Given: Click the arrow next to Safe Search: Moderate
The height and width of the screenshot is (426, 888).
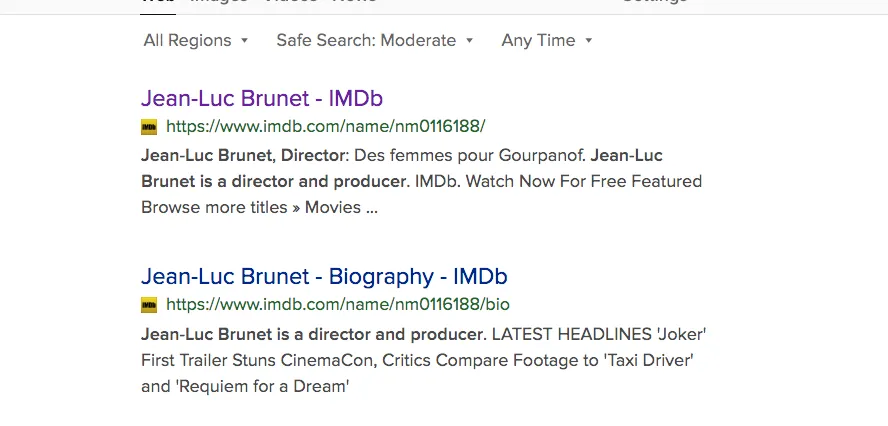Looking at the screenshot, I should (x=469, y=40).
